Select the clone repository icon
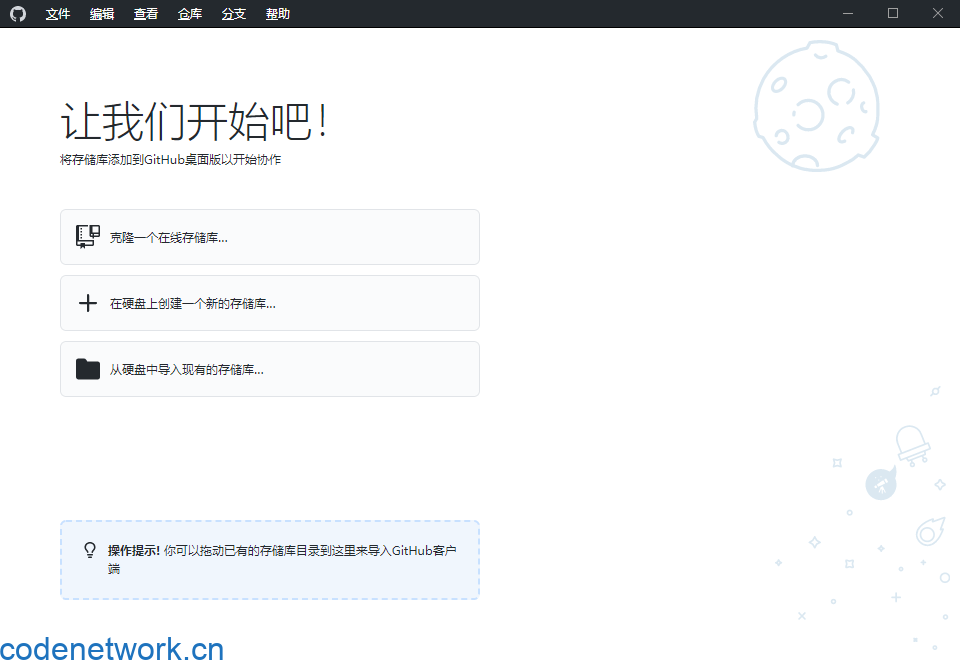Viewport: 960px width, 660px height. click(87, 236)
